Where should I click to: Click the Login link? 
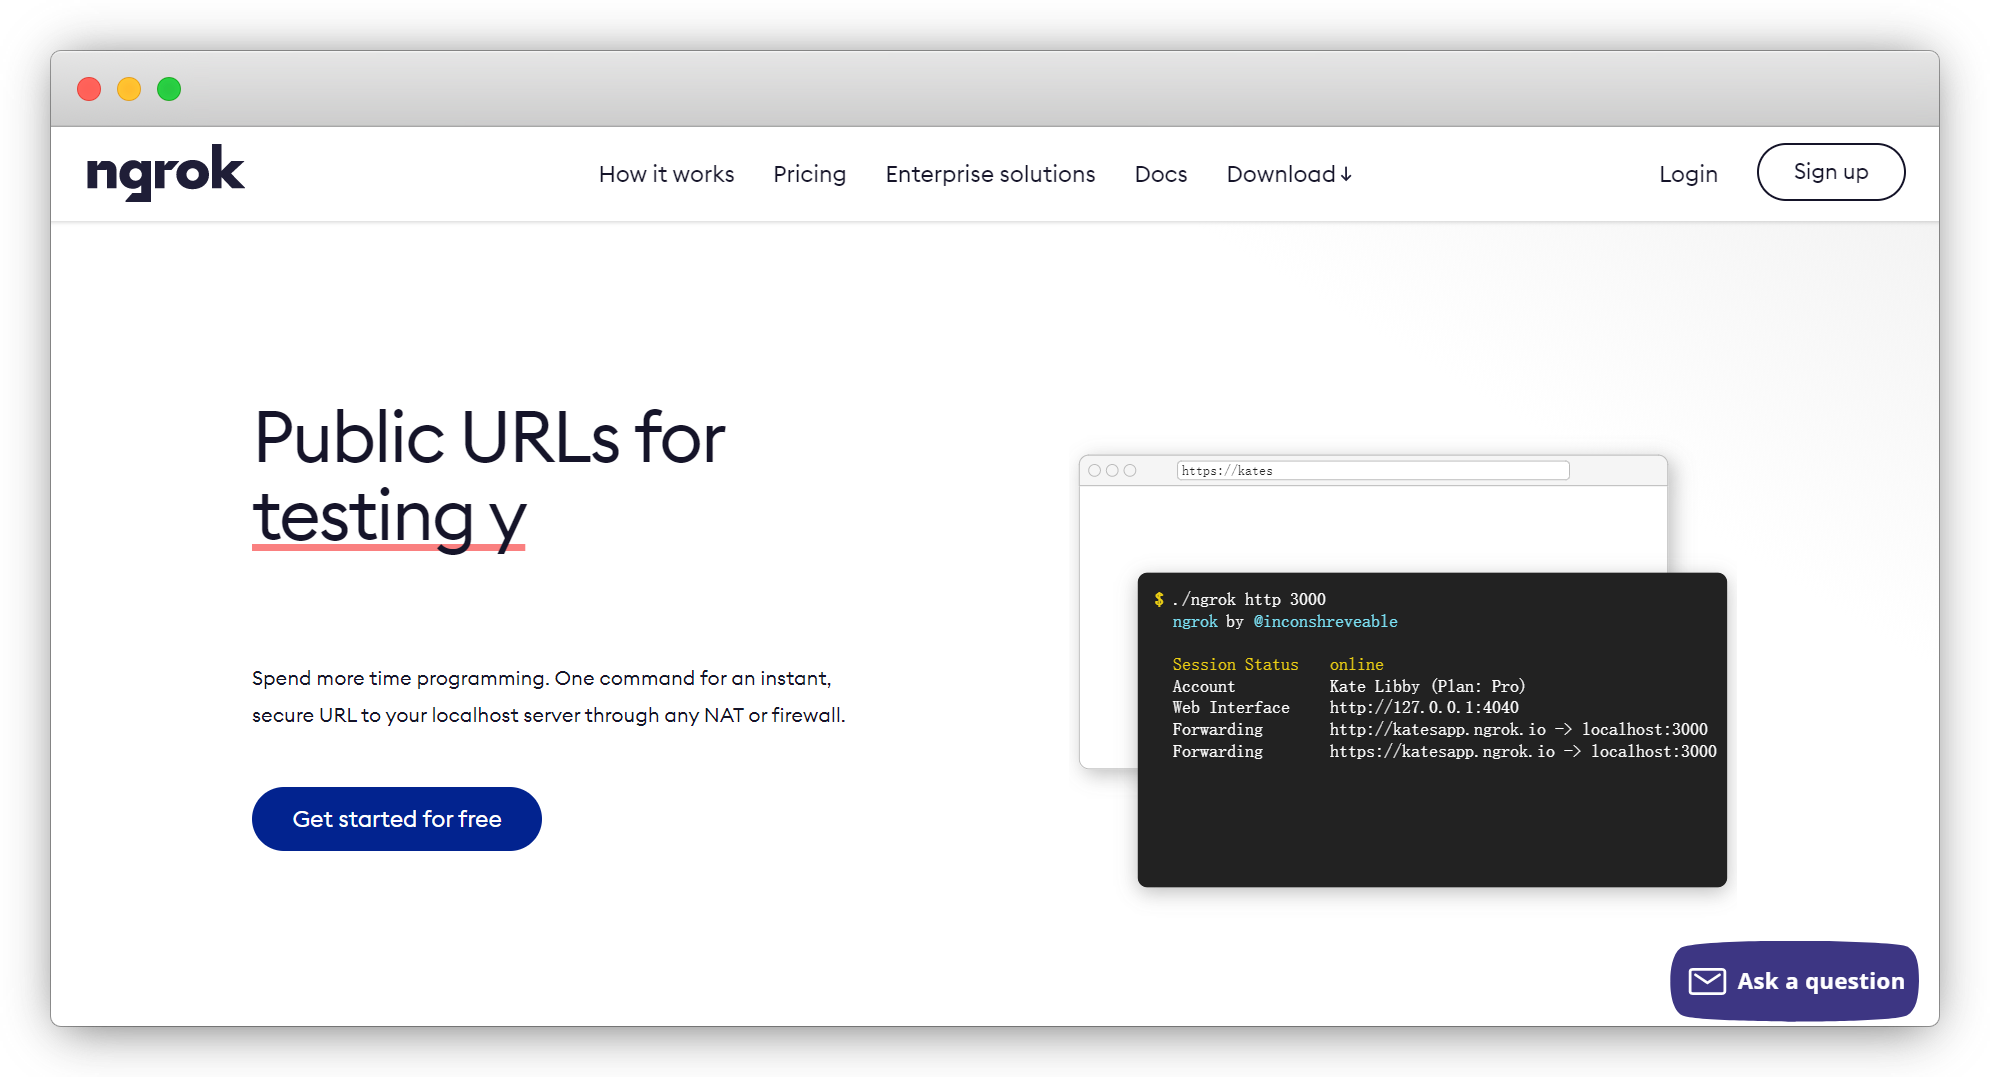(x=1688, y=174)
